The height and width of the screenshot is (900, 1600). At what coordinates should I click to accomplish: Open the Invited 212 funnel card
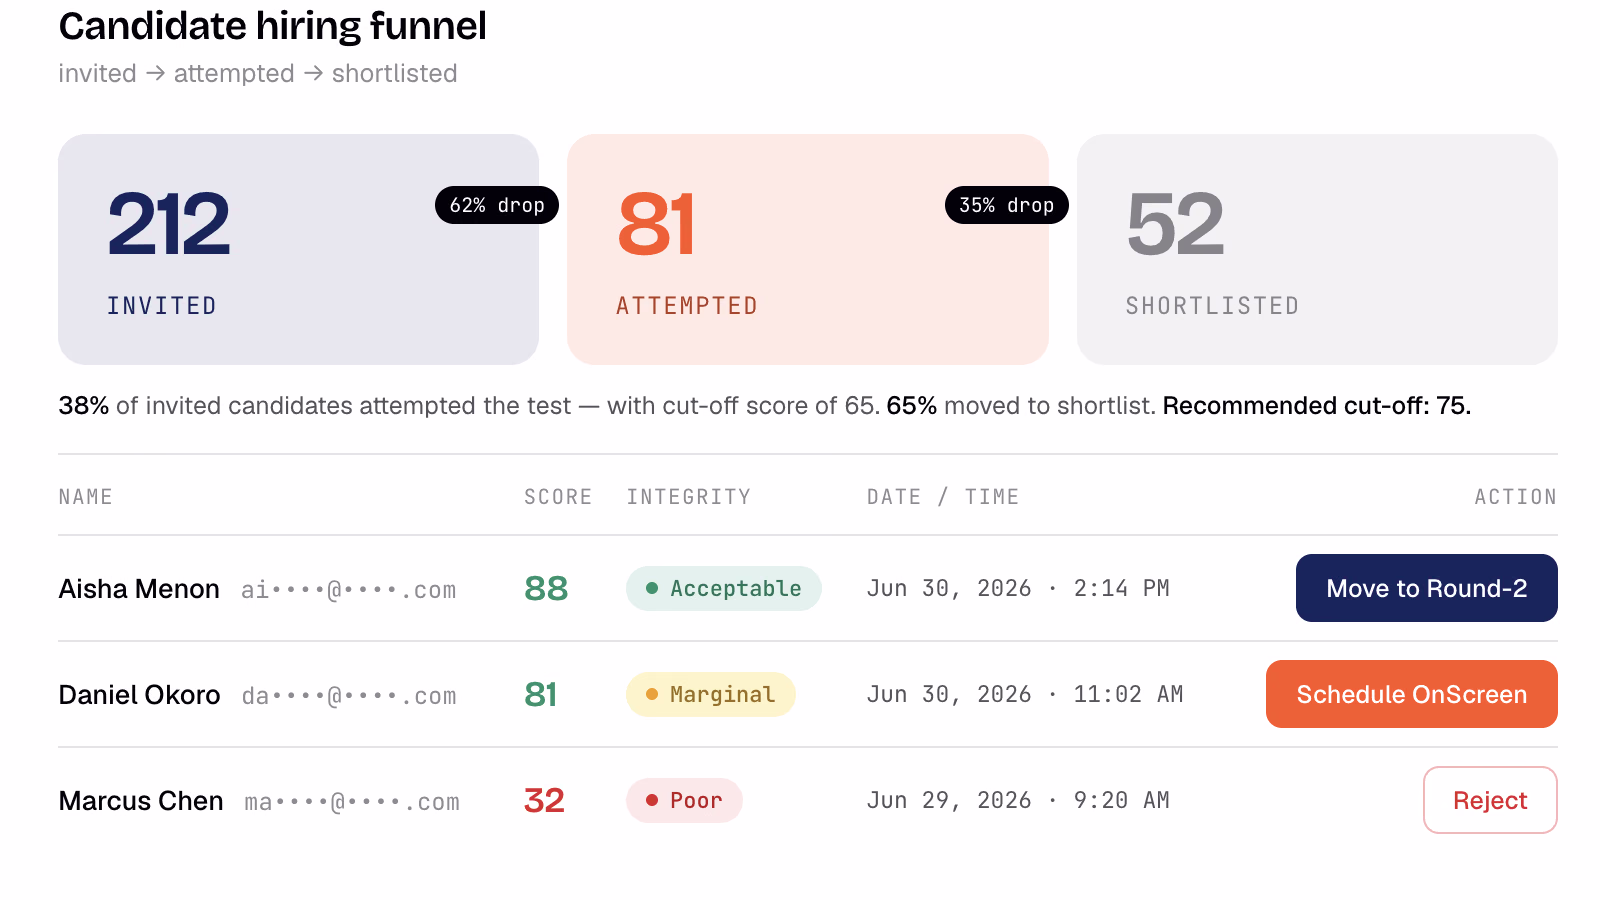click(298, 249)
